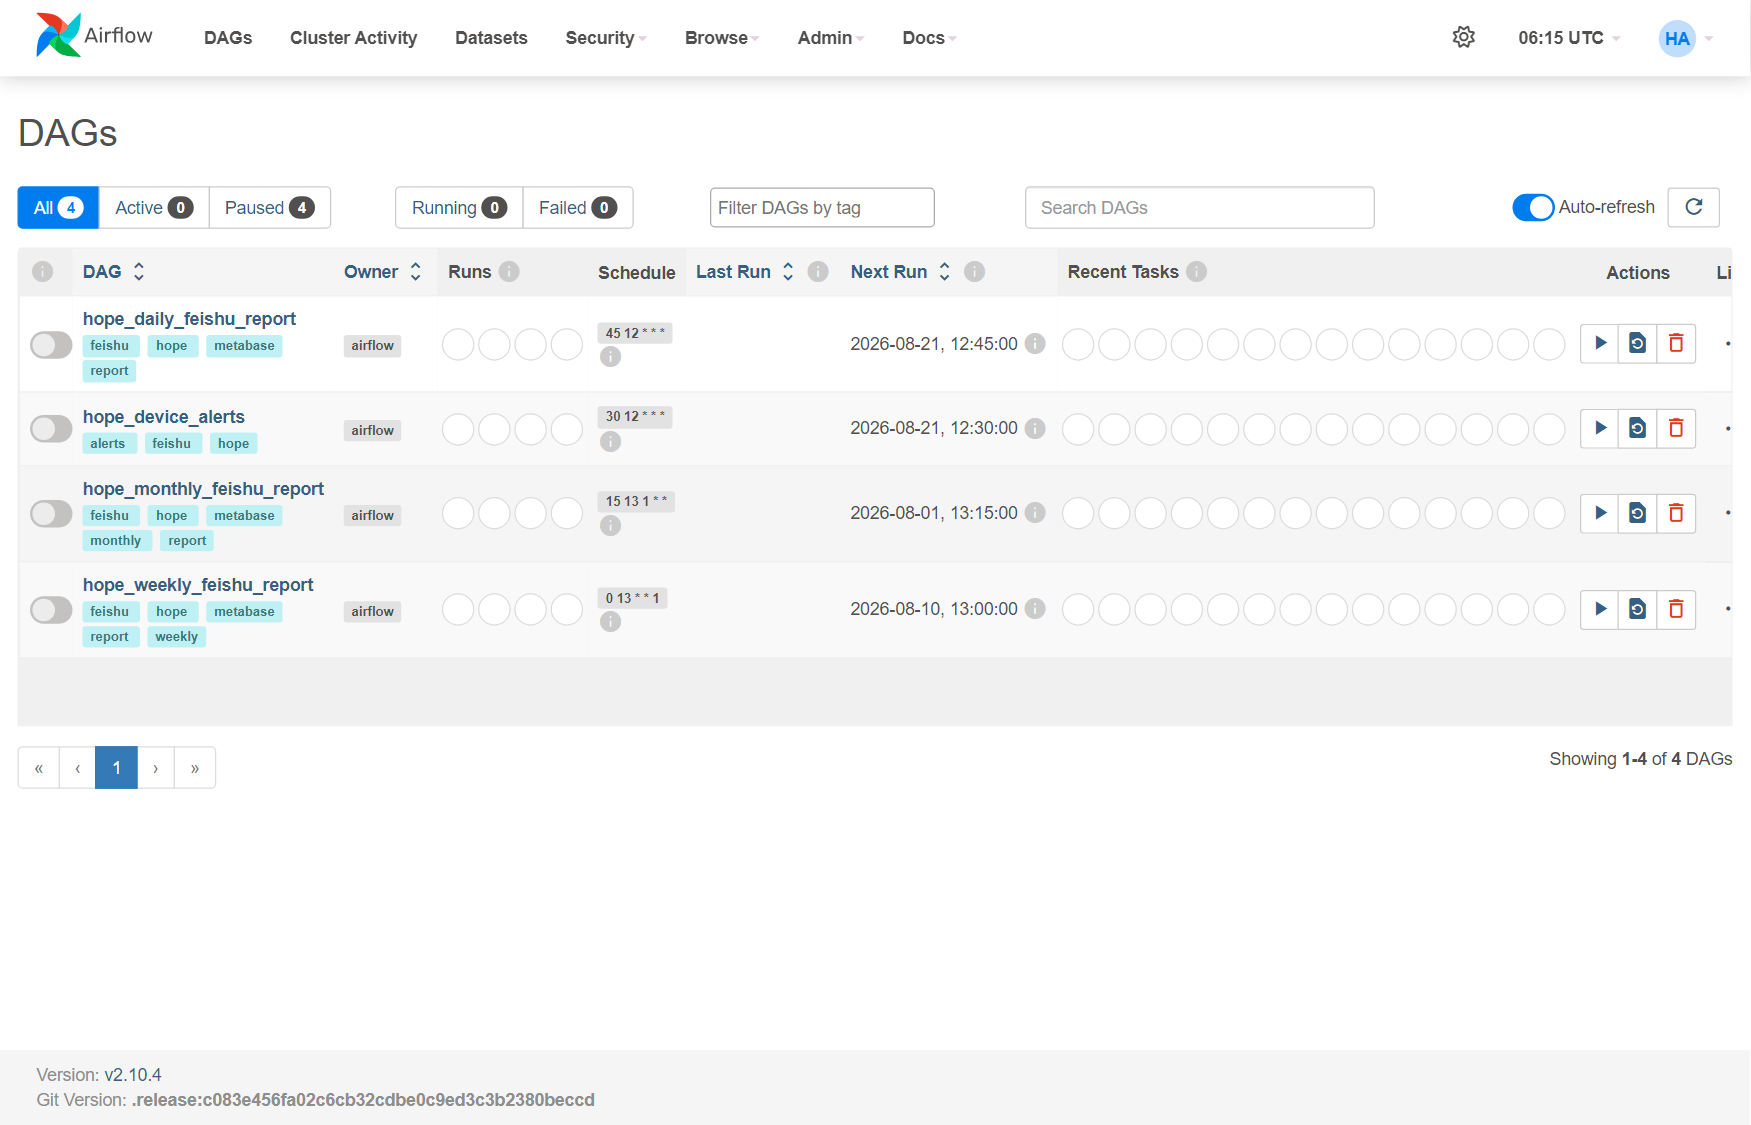Reparse the hope_daily_feishu_report DAG

pos(1637,344)
